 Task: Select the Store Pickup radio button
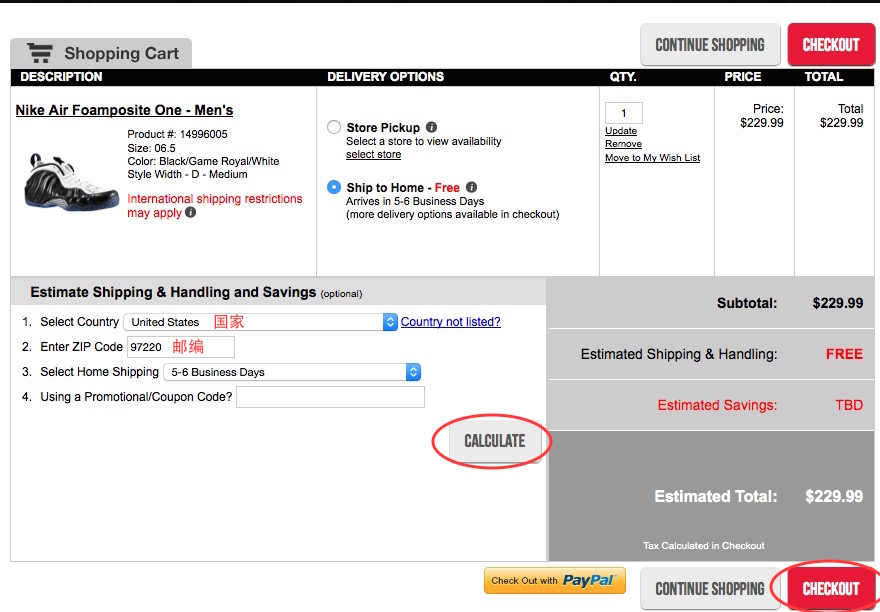pos(334,127)
